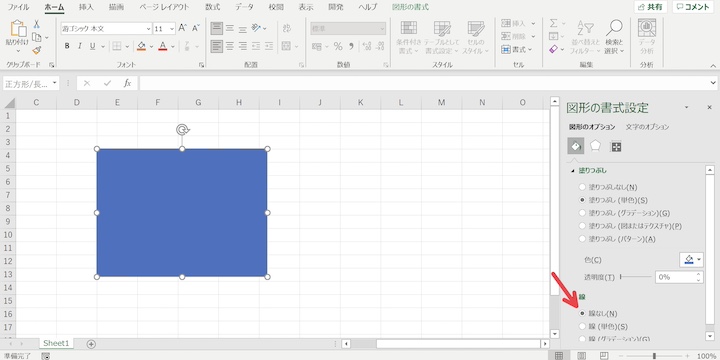Viewport: 720px width, 360px height.
Task: Click the zoom slider in status bar
Action: [x=653, y=356]
